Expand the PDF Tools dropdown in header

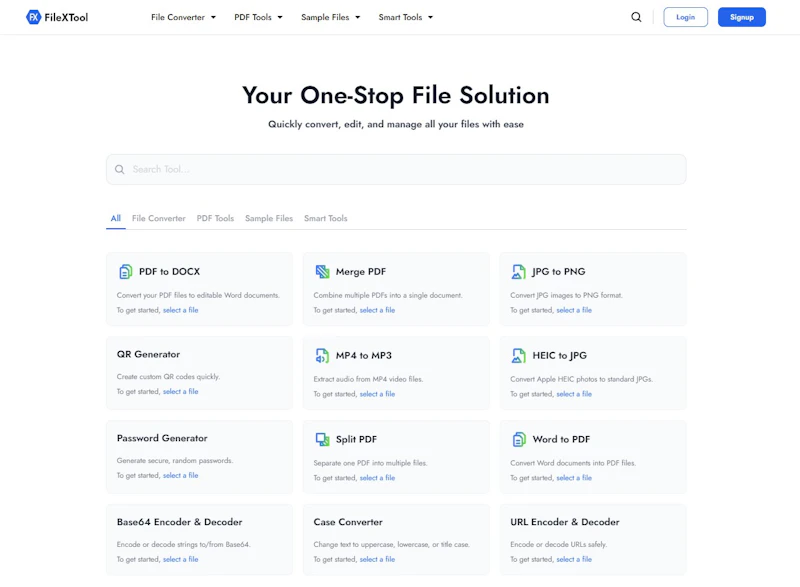click(258, 17)
